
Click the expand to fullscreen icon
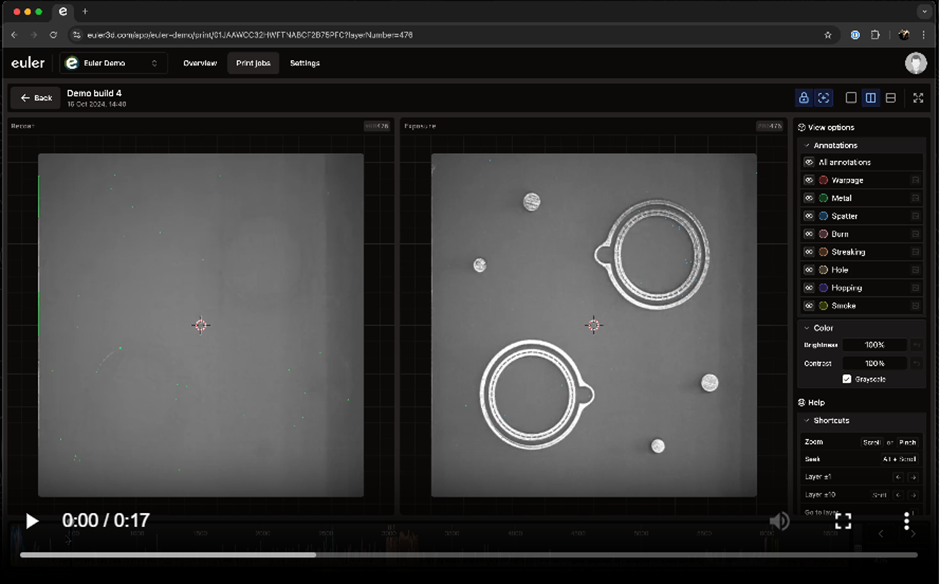click(918, 98)
